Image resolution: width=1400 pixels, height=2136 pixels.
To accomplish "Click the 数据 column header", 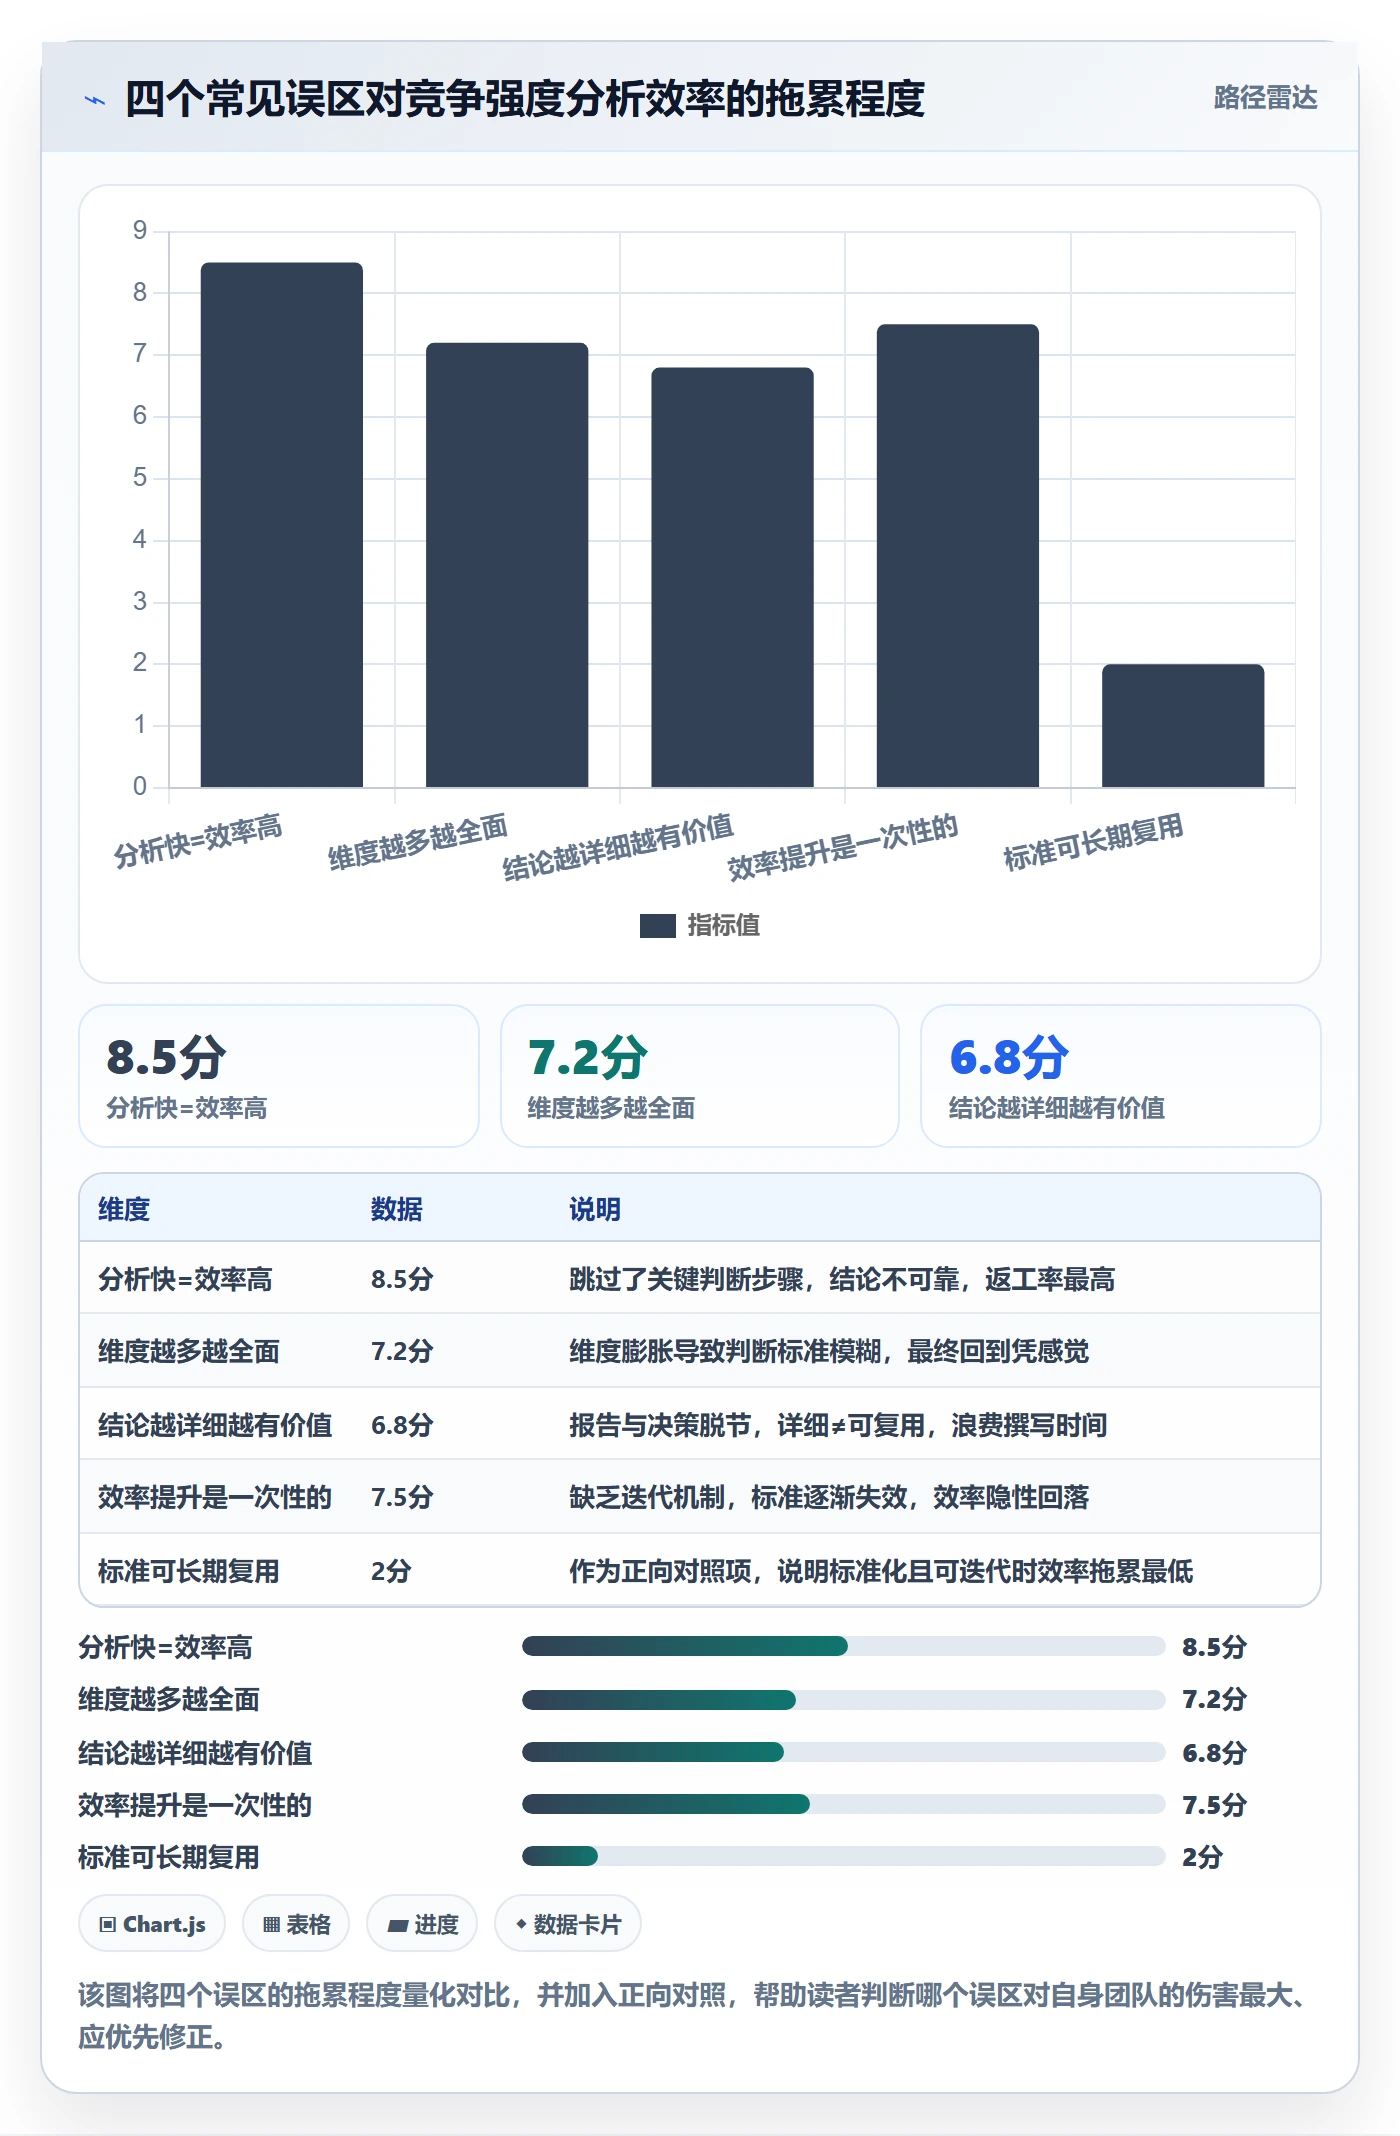I will tap(396, 1209).
